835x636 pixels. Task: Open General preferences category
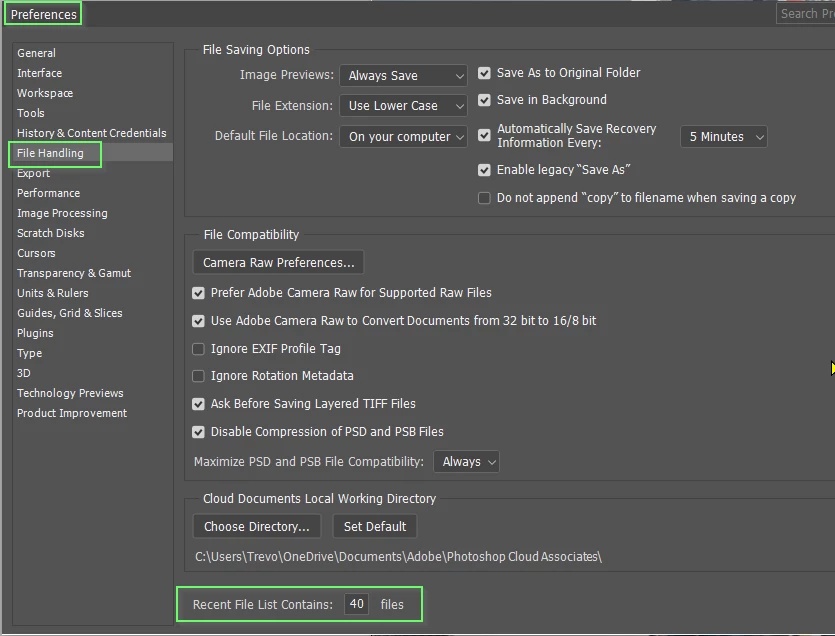pyautogui.click(x=36, y=53)
